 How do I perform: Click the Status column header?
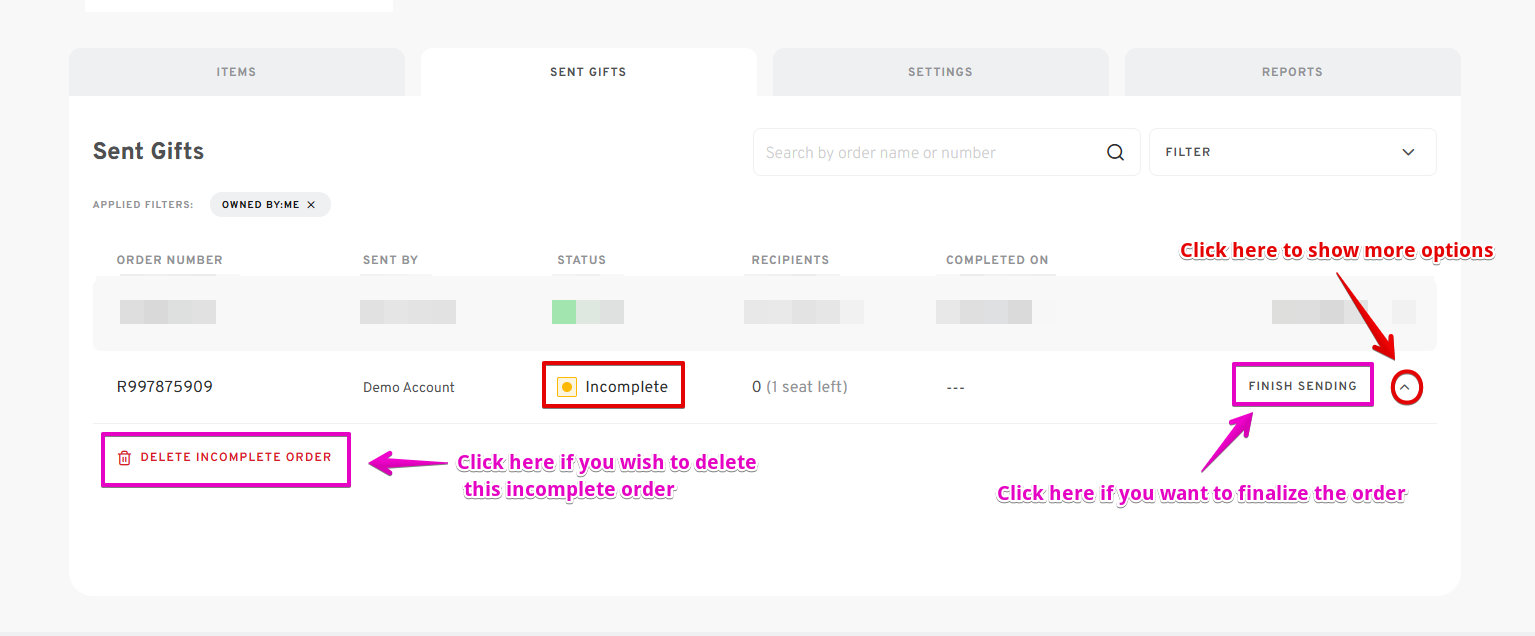[582, 260]
